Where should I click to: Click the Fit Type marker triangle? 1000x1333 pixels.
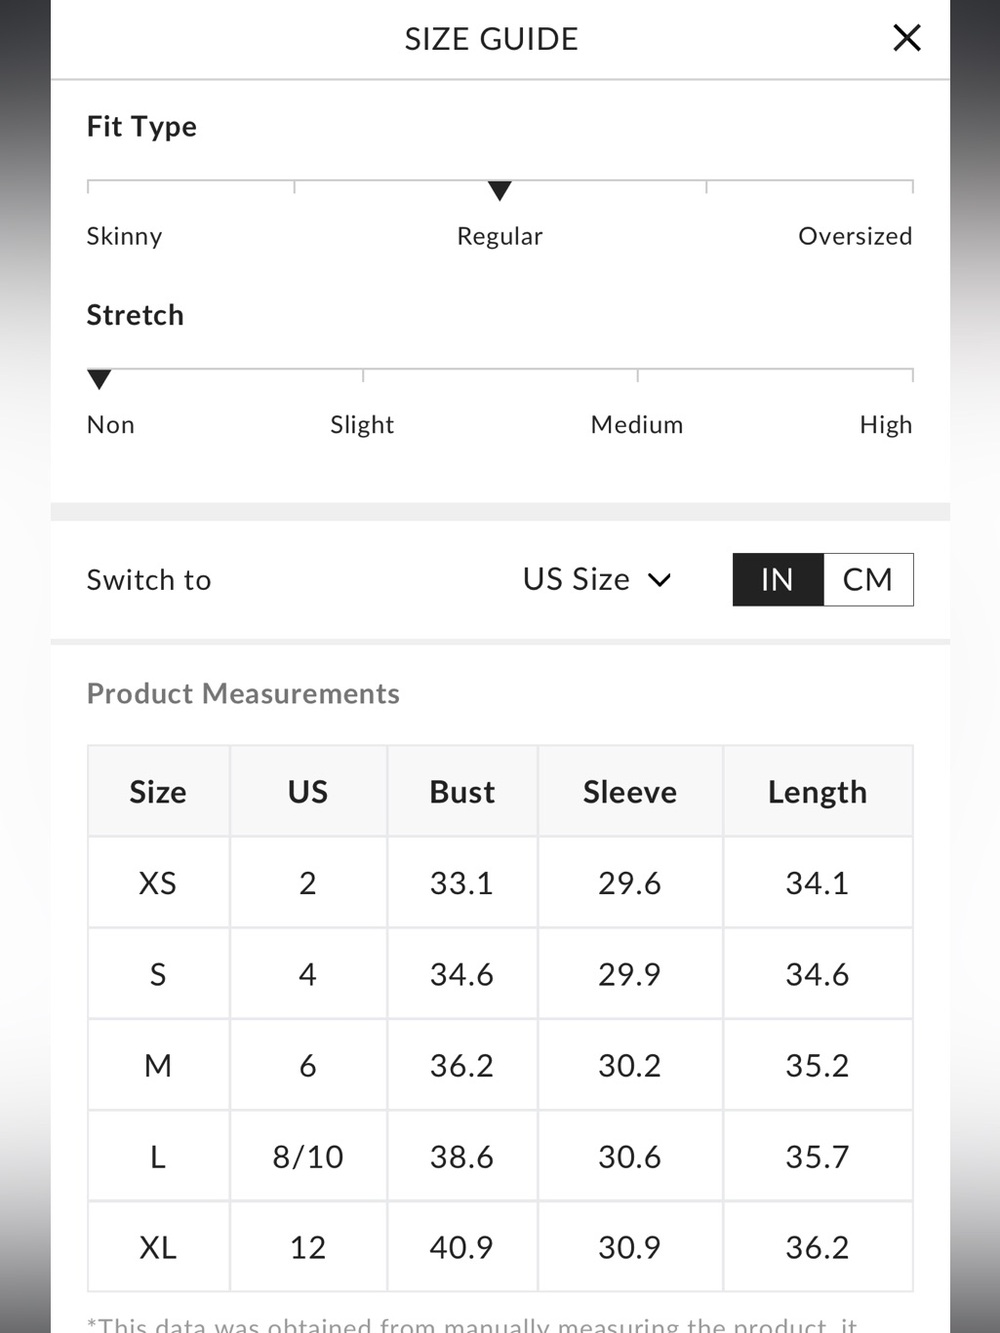(500, 190)
